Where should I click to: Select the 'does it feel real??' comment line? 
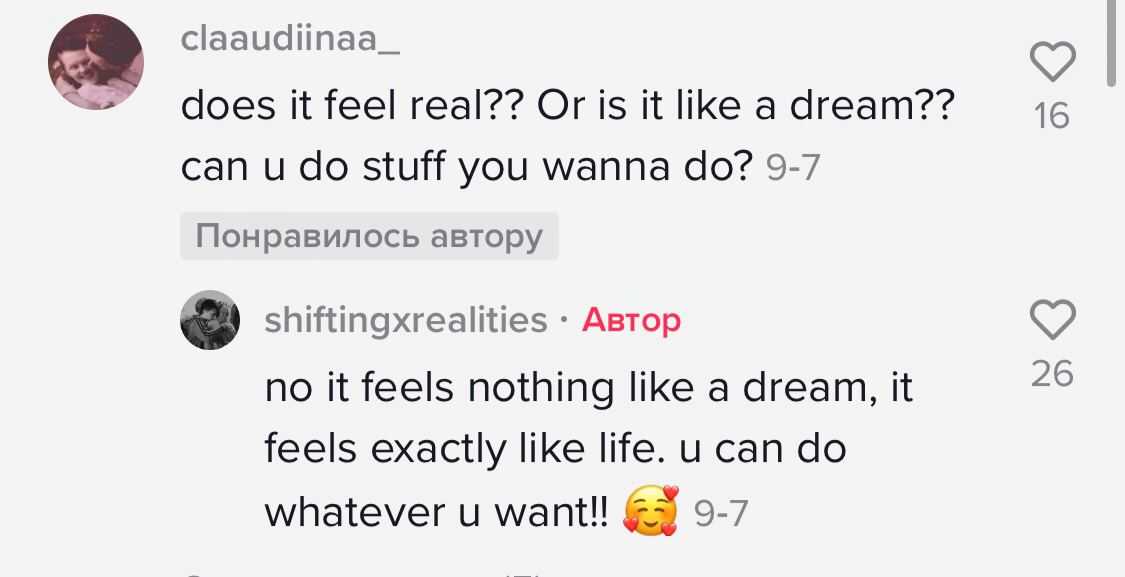pyautogui.click(x=568, y=105)
